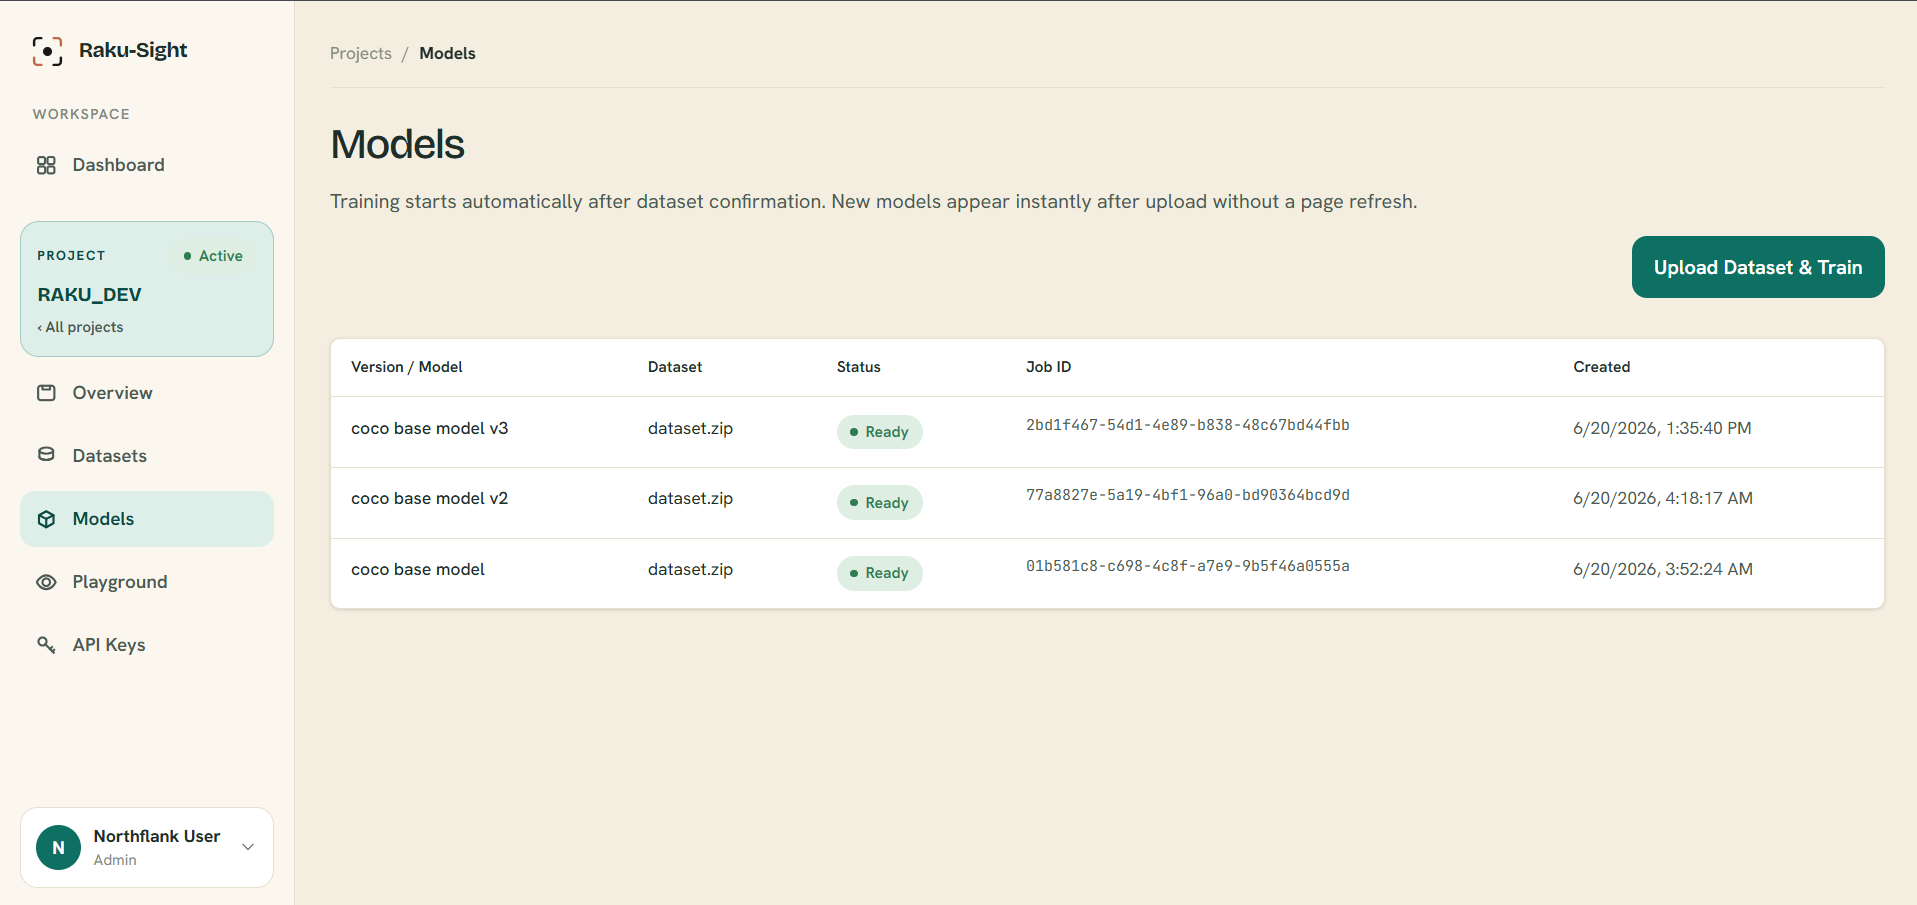
Task: Click Projects breadcrumb link
Action: pyautogui.click(x=361, y=53)
